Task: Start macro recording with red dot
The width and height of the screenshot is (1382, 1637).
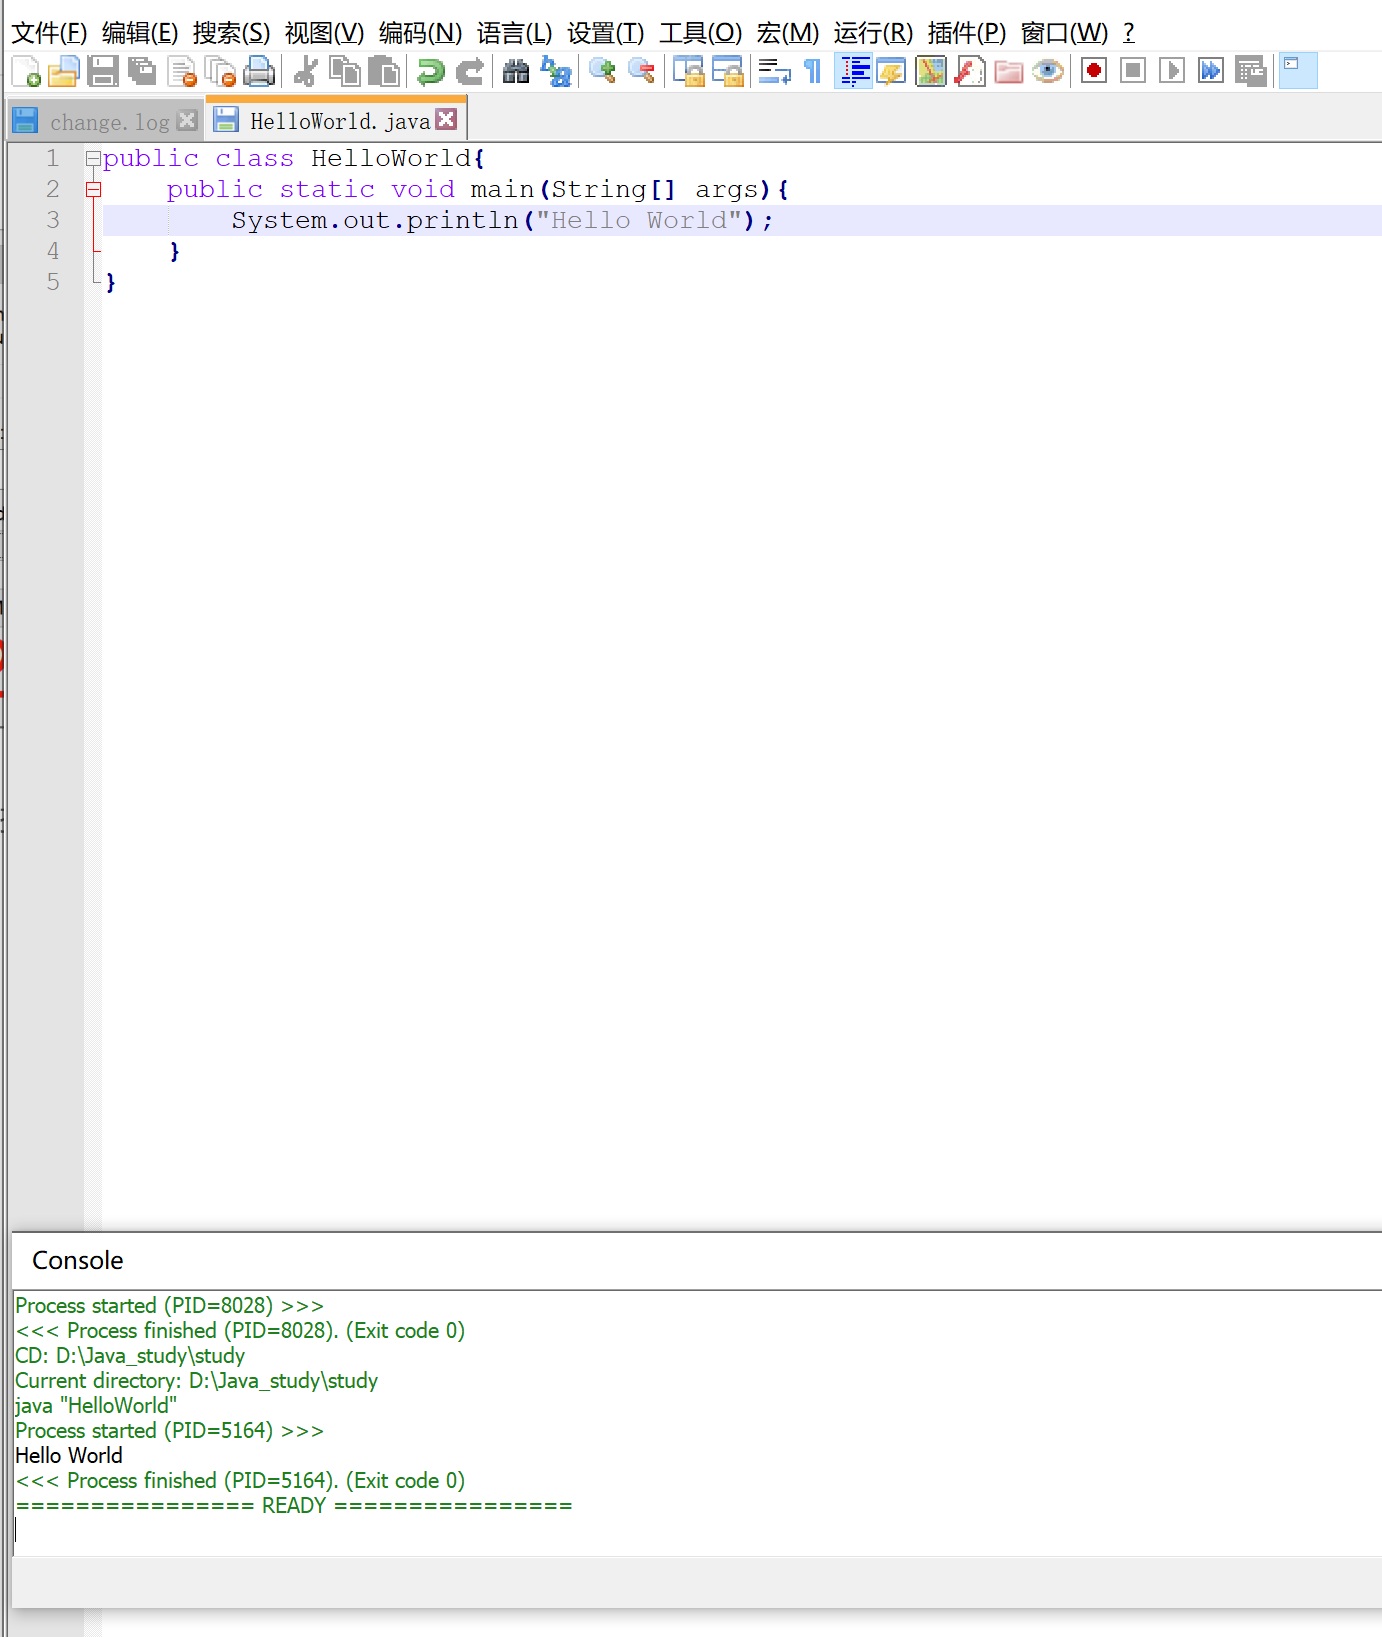Action: coord(1094,71)
